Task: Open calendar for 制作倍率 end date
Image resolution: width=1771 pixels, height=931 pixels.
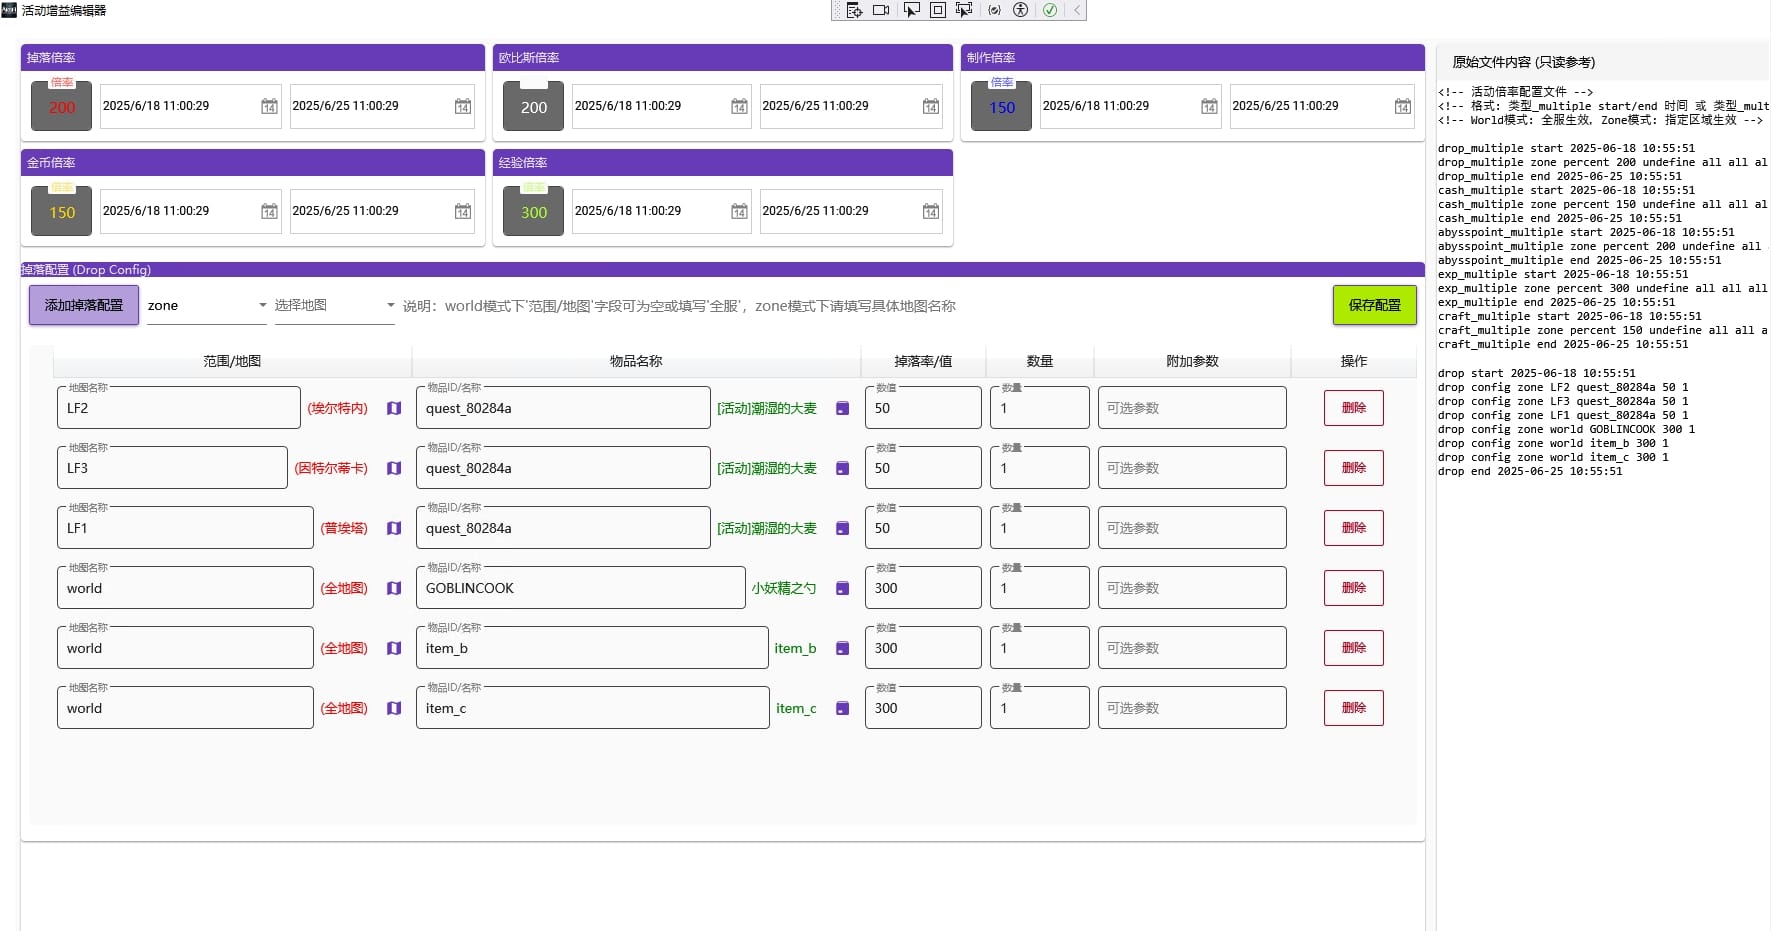Action: (1402, 106)
